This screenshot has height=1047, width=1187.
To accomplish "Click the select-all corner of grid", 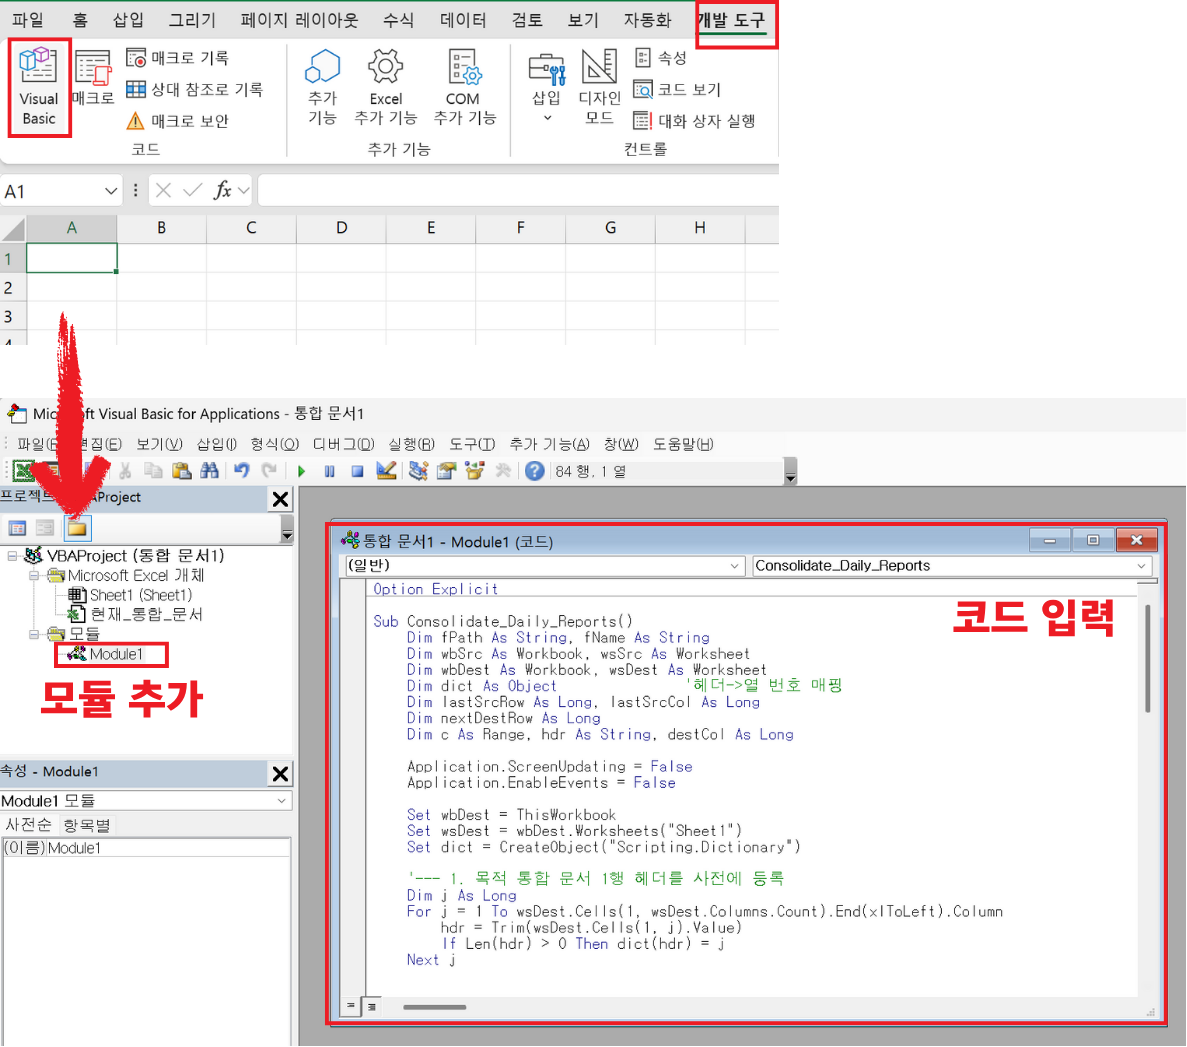I will click(13, 229).
